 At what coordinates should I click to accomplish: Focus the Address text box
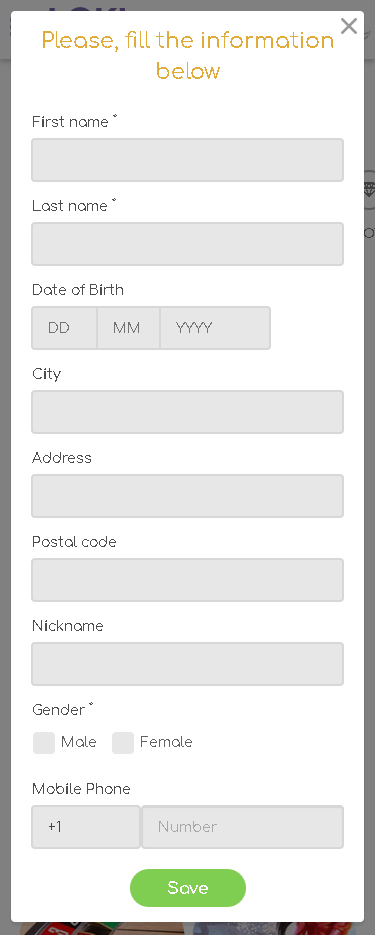click(187, 496)
